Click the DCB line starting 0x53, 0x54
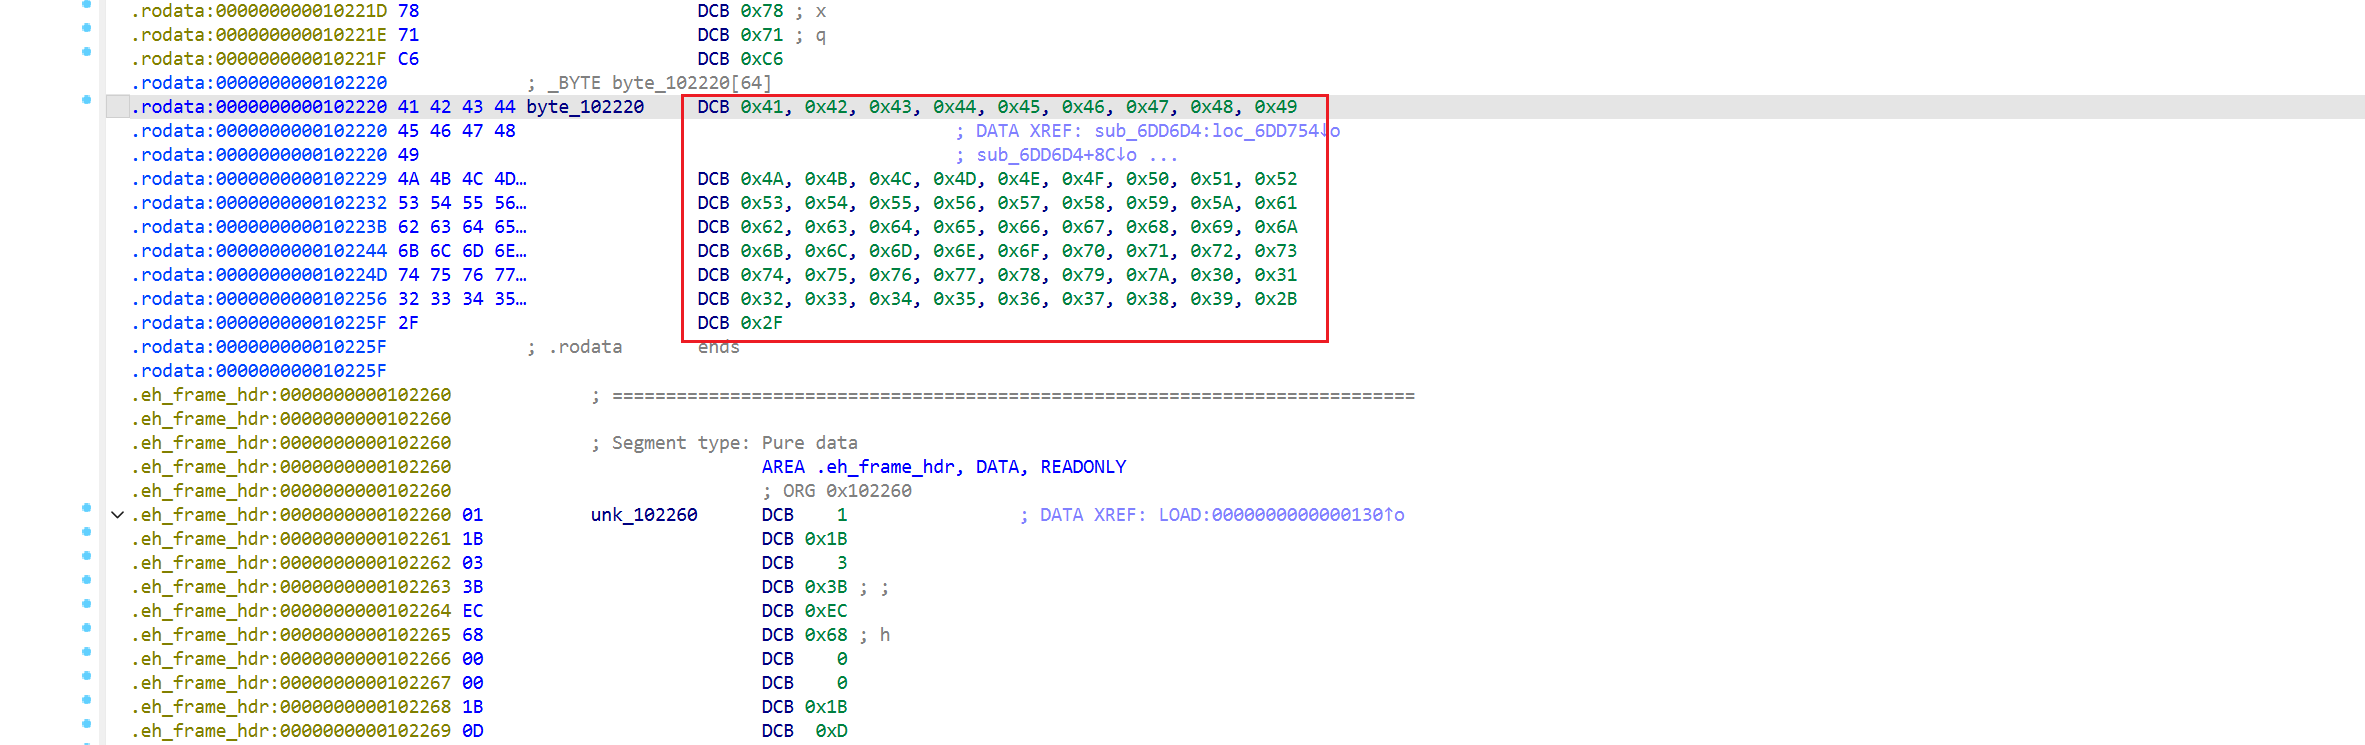The width and height of the screenshot is (2365, 745). (x=997, y=203)
